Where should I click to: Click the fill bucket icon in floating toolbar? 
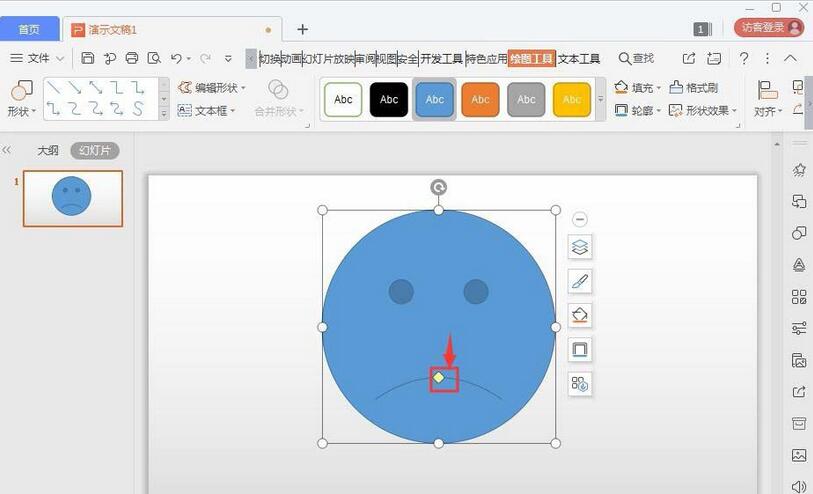(580, 315)
